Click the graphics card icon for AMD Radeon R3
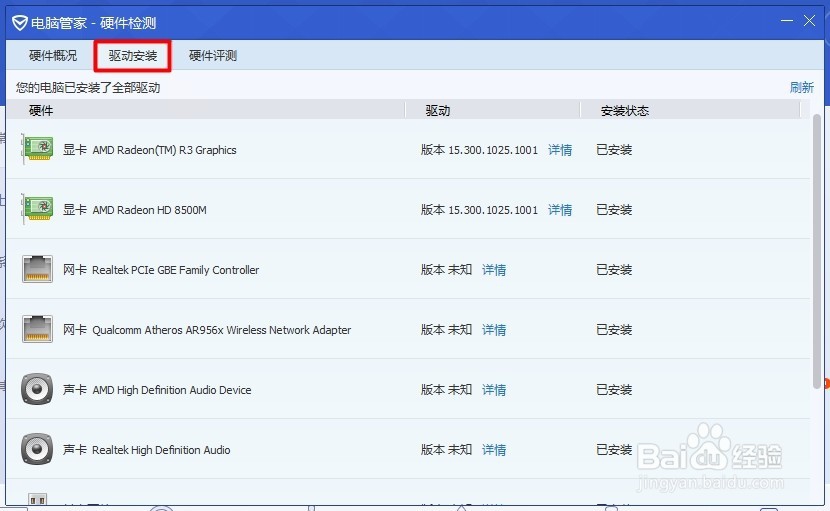The image size is (830, 511). coord(38,149)
